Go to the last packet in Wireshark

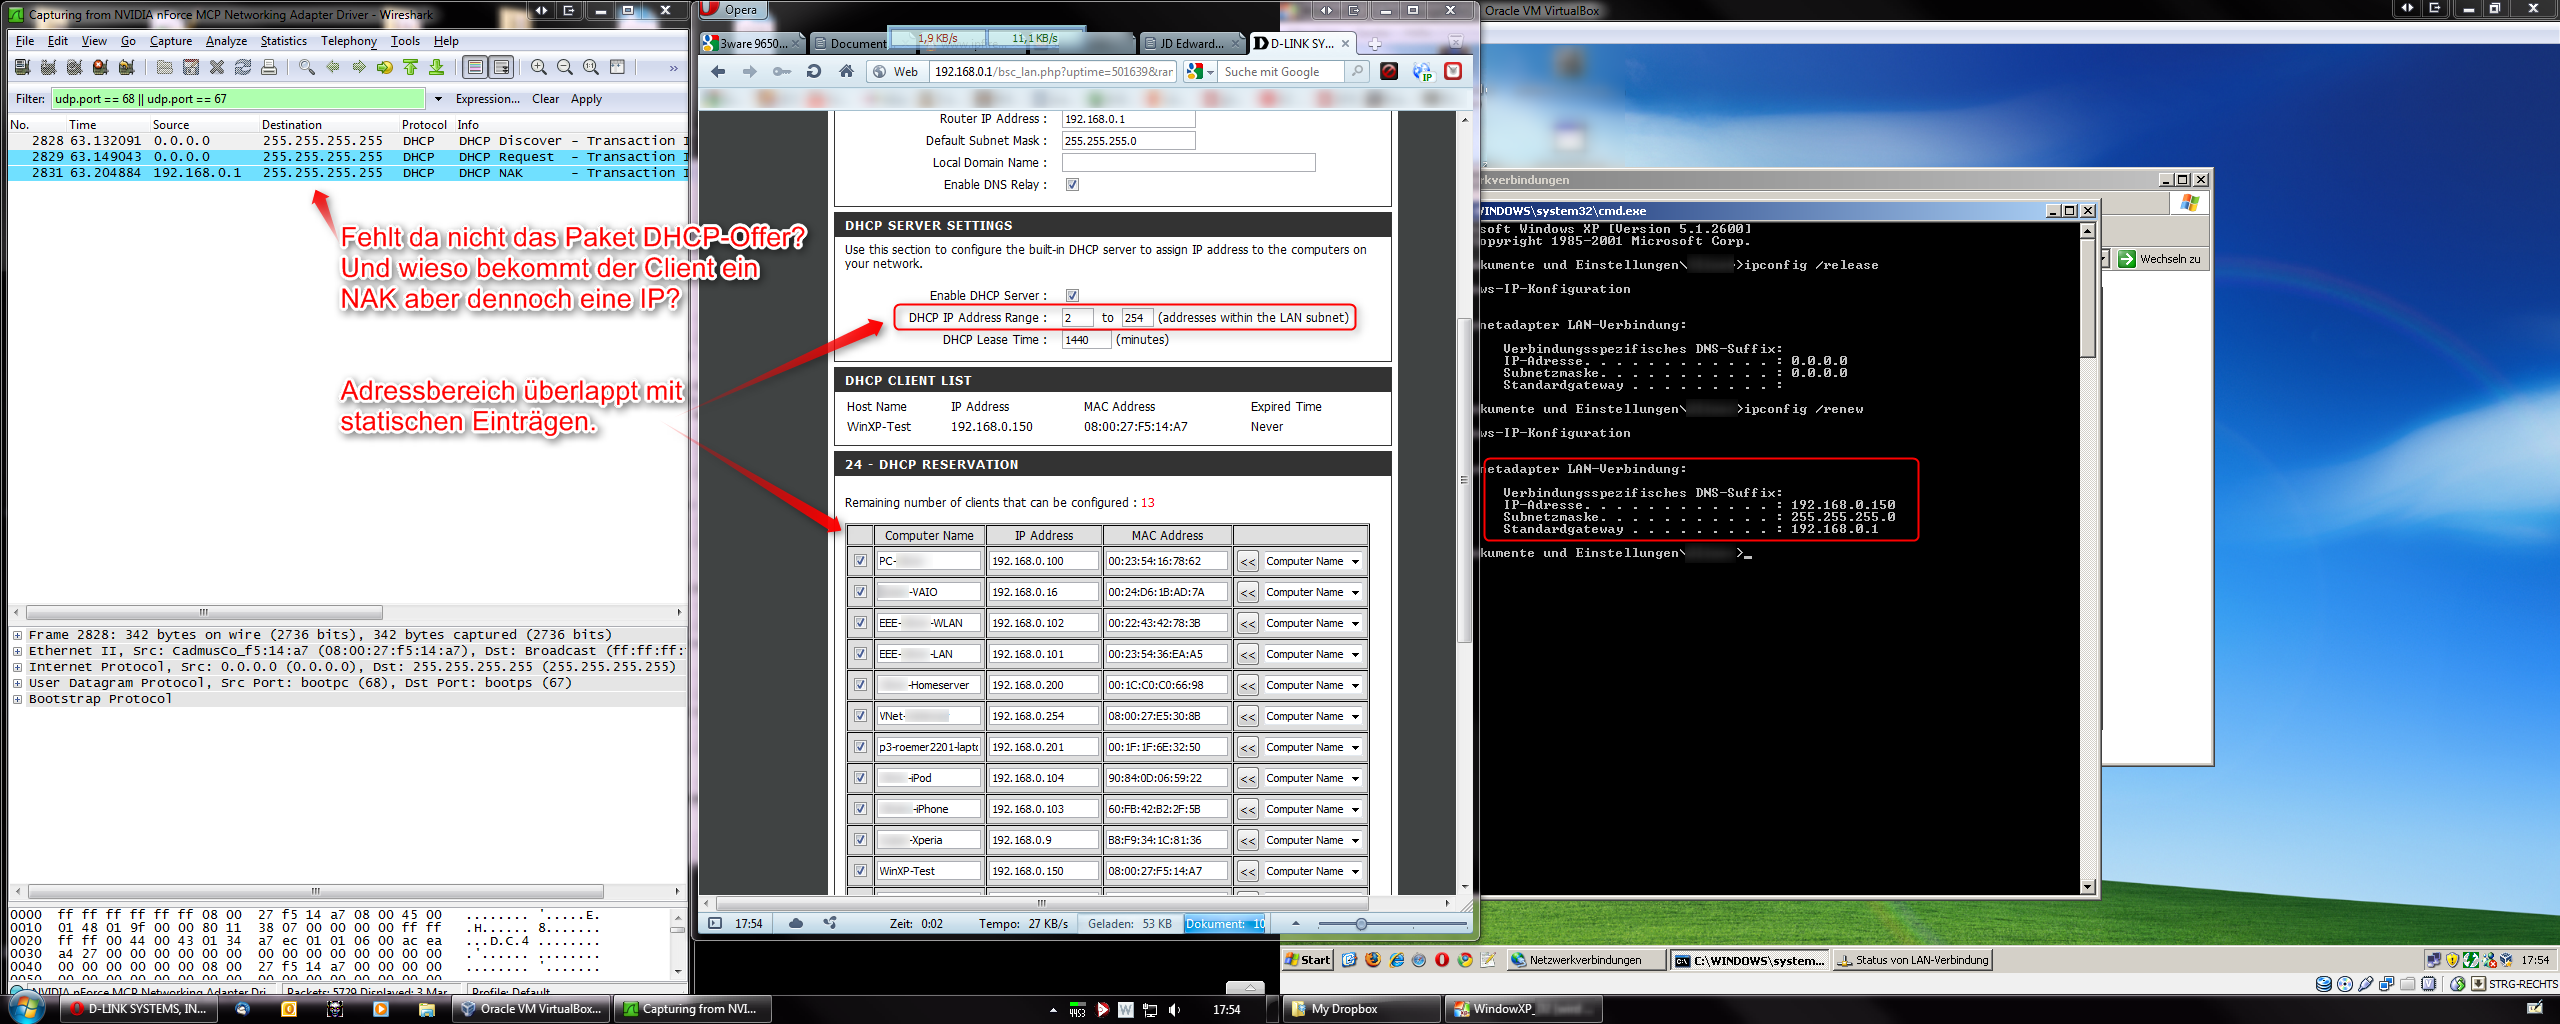pyautogui.click(x=437, y=67)
